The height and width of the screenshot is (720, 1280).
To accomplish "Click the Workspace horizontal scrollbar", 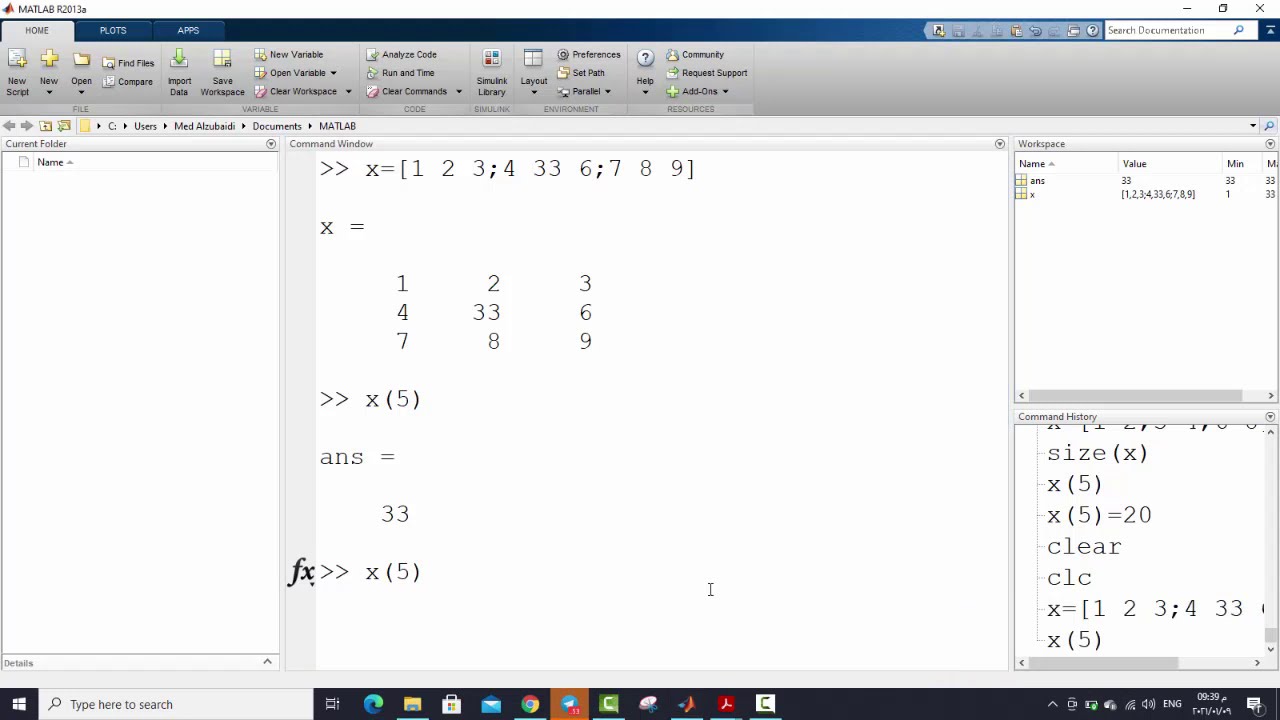I will (x=1134, y=396).
